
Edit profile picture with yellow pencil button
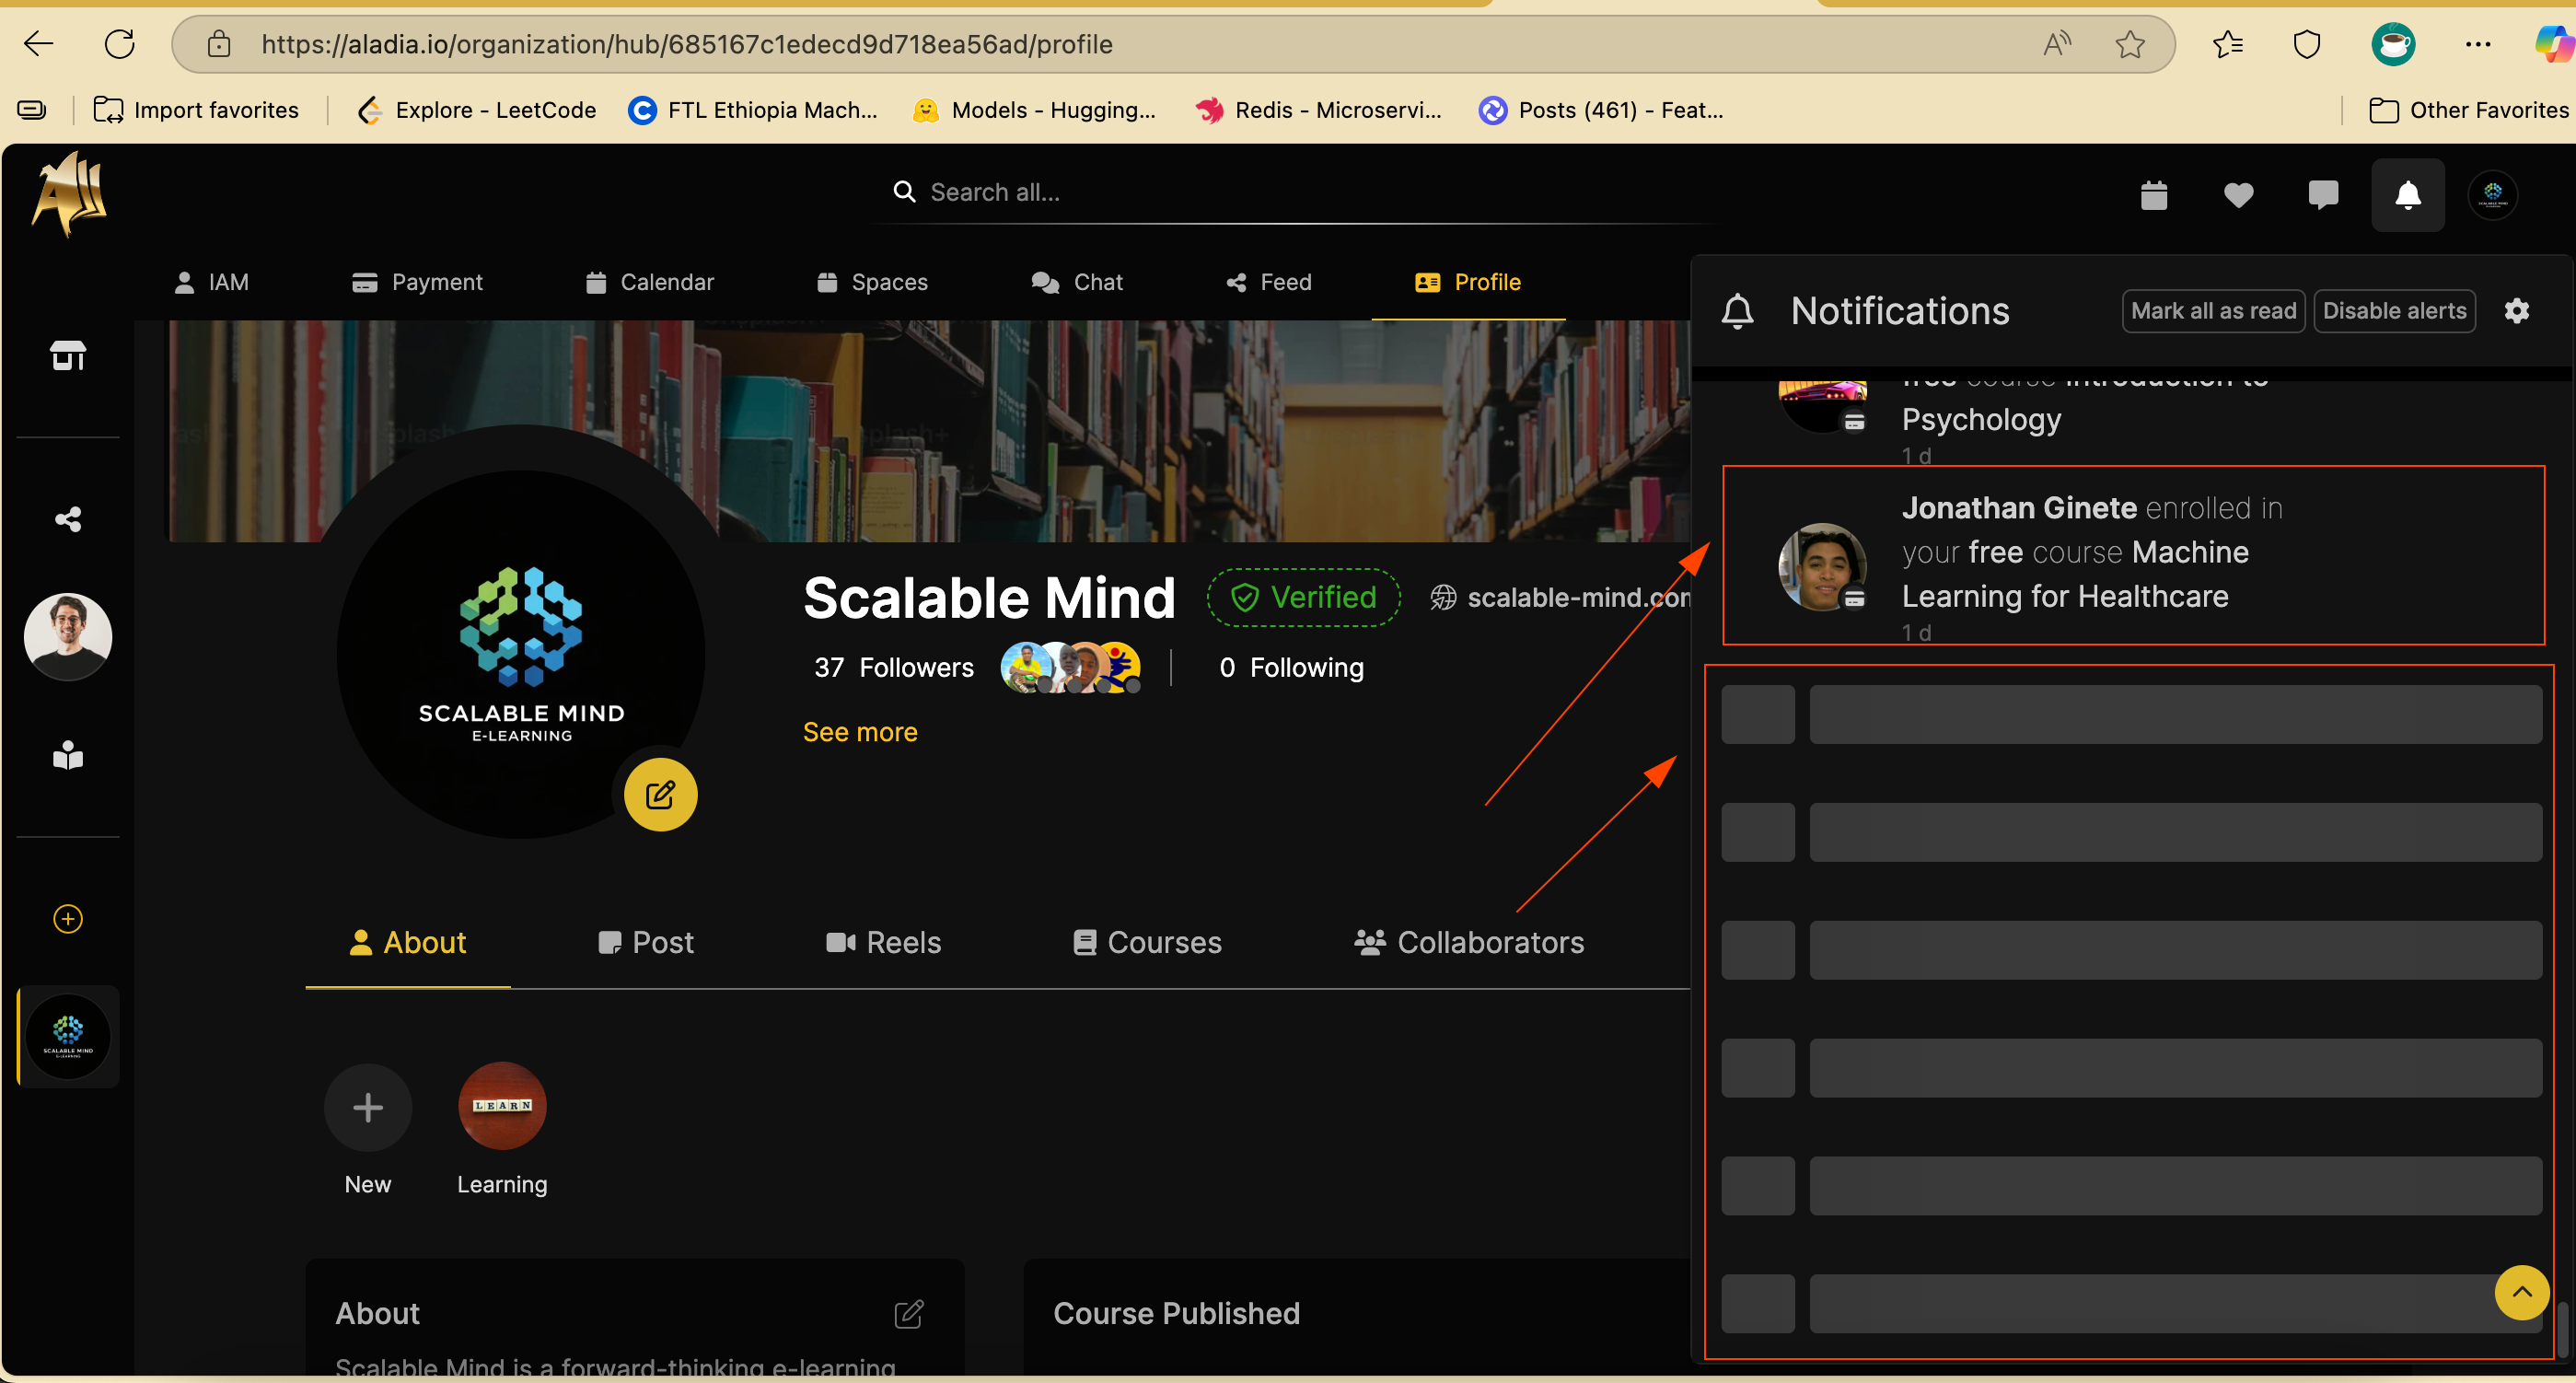click(661, 795)
